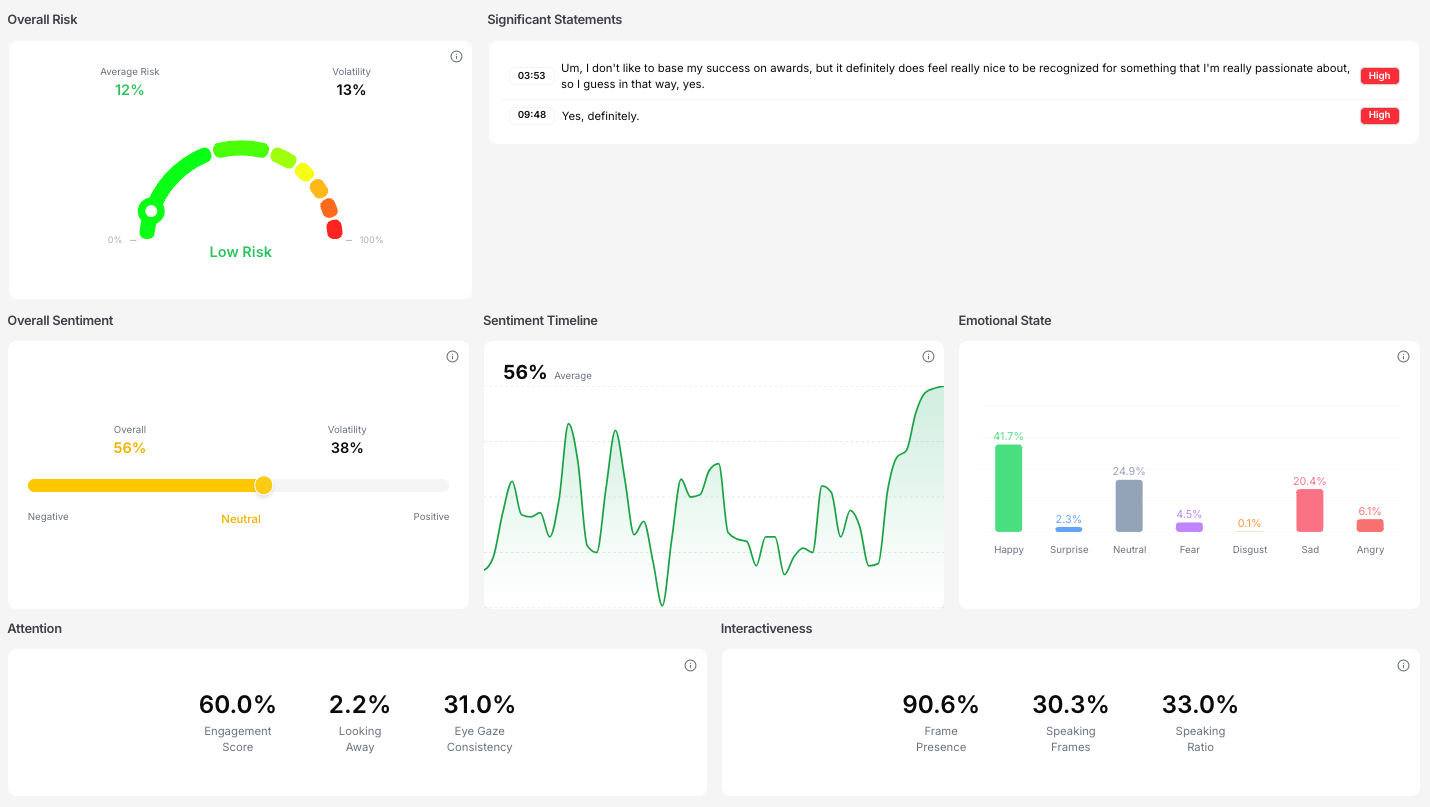This screenshot has height=807, width=1430.
Task: Click the red segment of the risk gauge
Action: (x=334, y=229)
